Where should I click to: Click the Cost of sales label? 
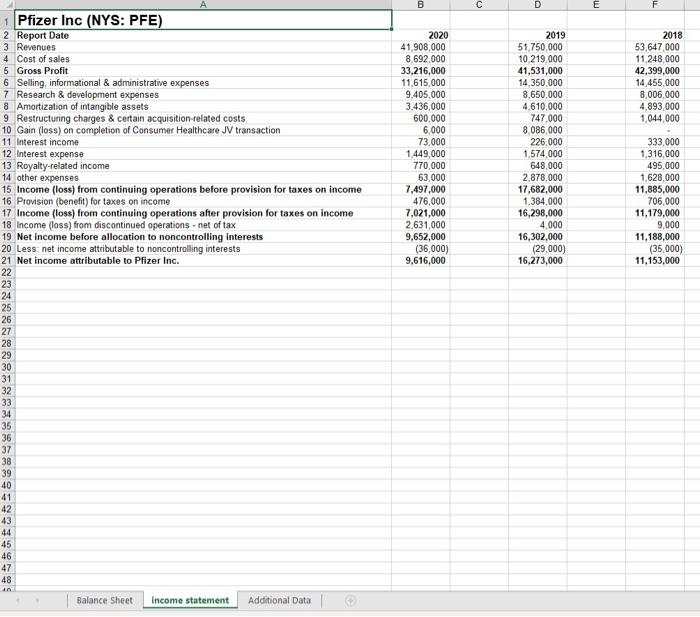pos(203,59)
